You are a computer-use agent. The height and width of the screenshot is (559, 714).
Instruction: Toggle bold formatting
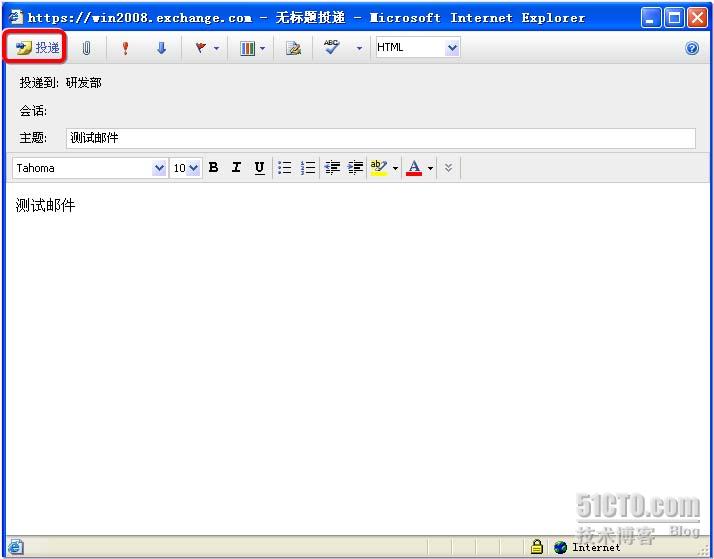[x=213, y=168]
